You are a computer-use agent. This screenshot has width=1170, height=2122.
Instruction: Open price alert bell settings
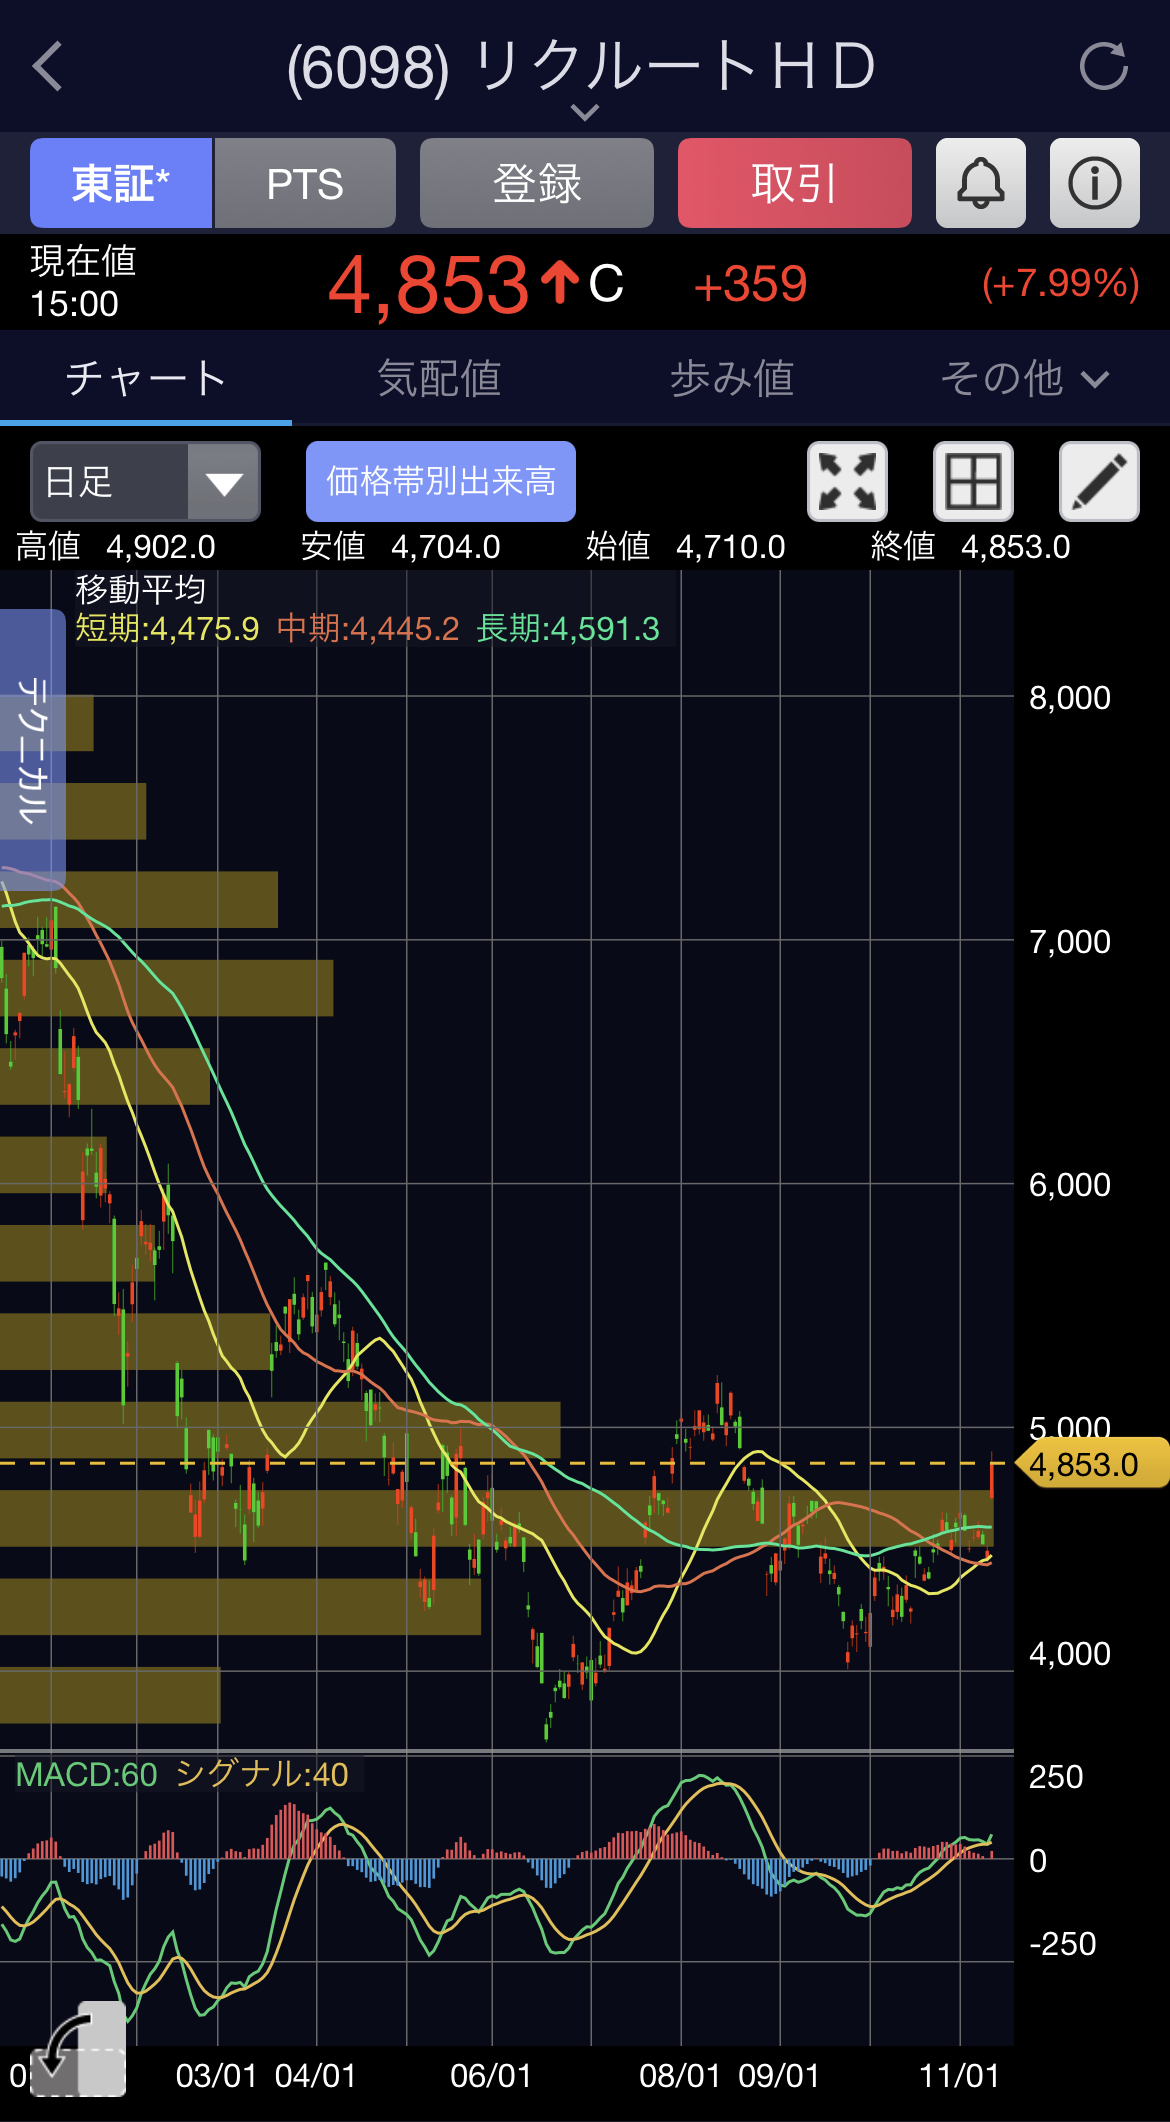[981, 183]
